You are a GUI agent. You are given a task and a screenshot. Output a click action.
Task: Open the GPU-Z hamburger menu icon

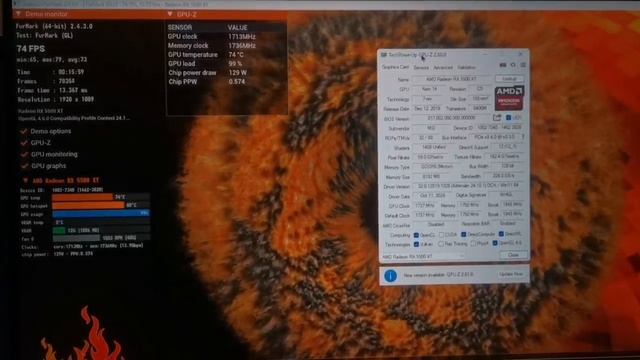point(523,65)
